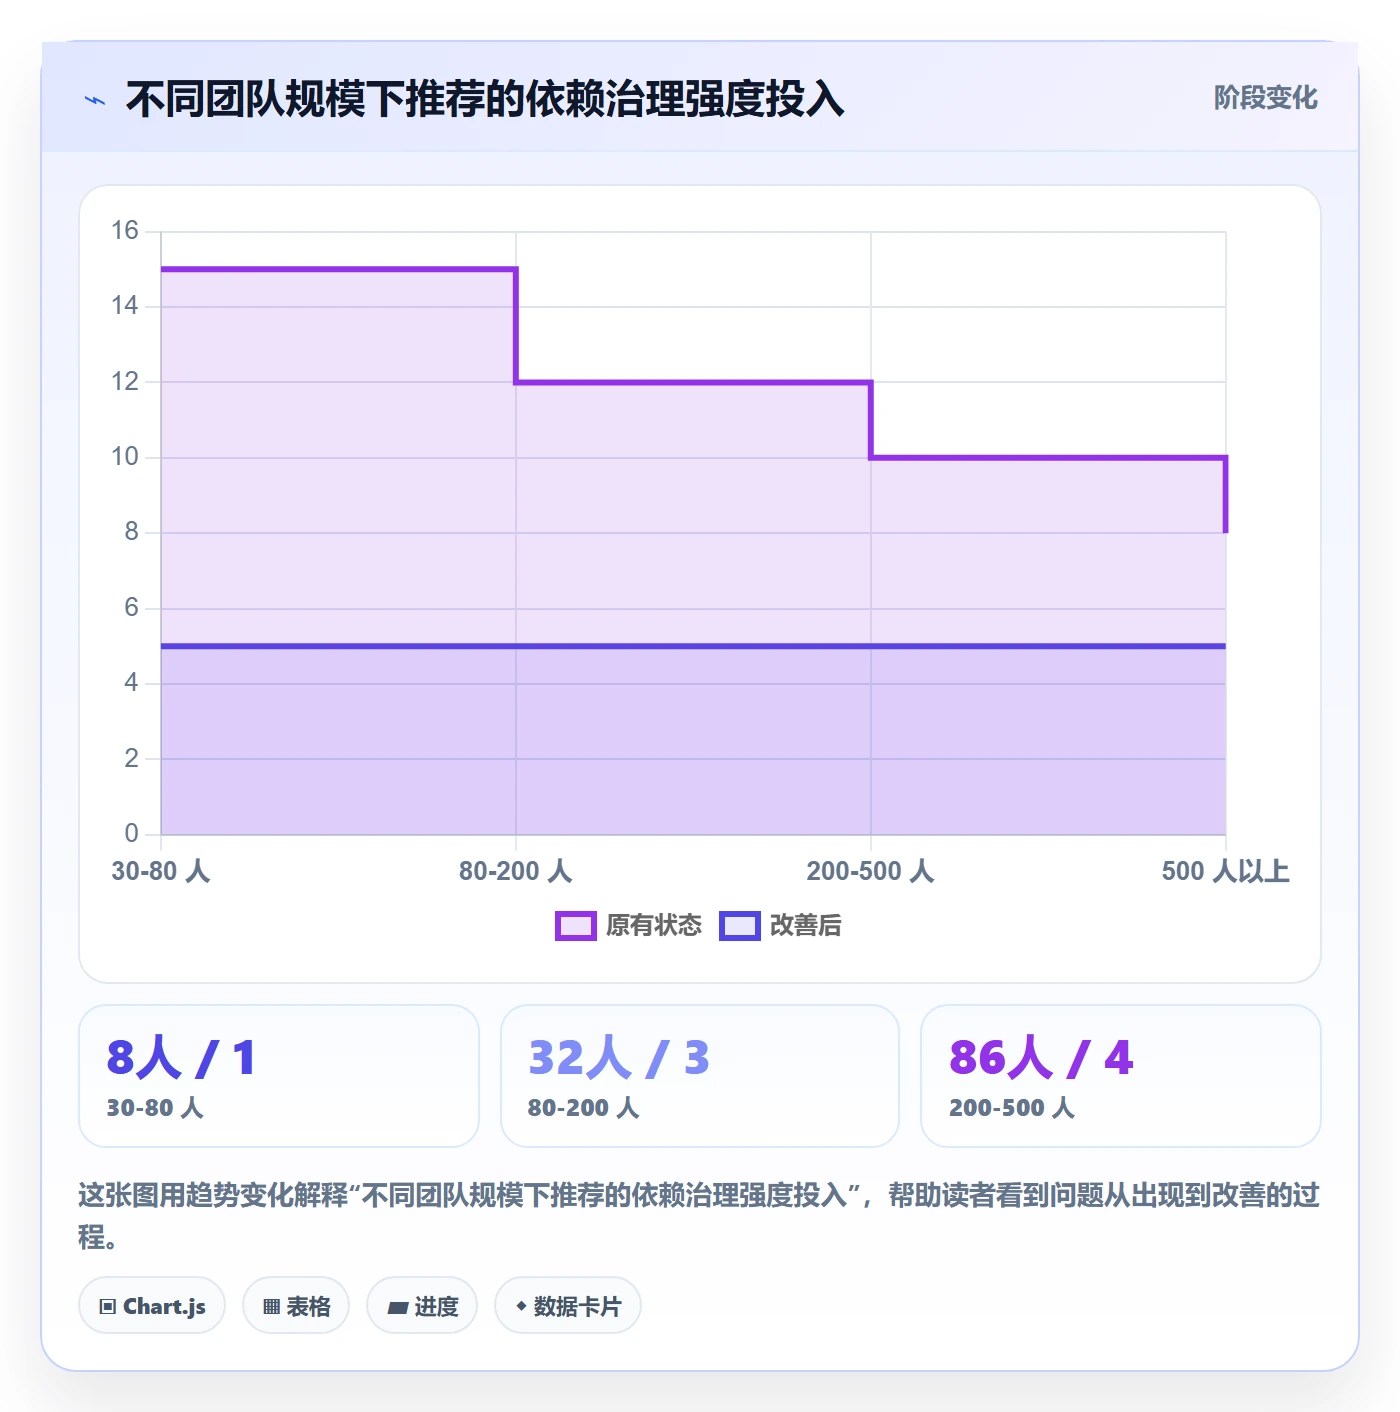Hide the 原有状态 dataset via legend label

(x=654, y=926)
